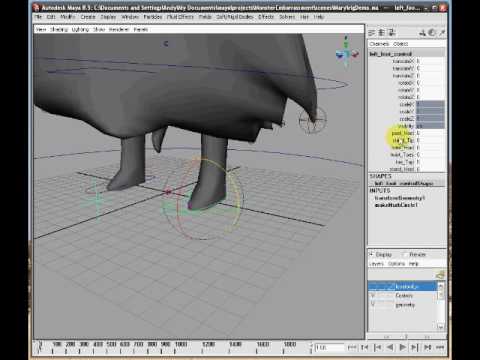Open the Create menu
The image size is (480, 360).
[88, 17]
